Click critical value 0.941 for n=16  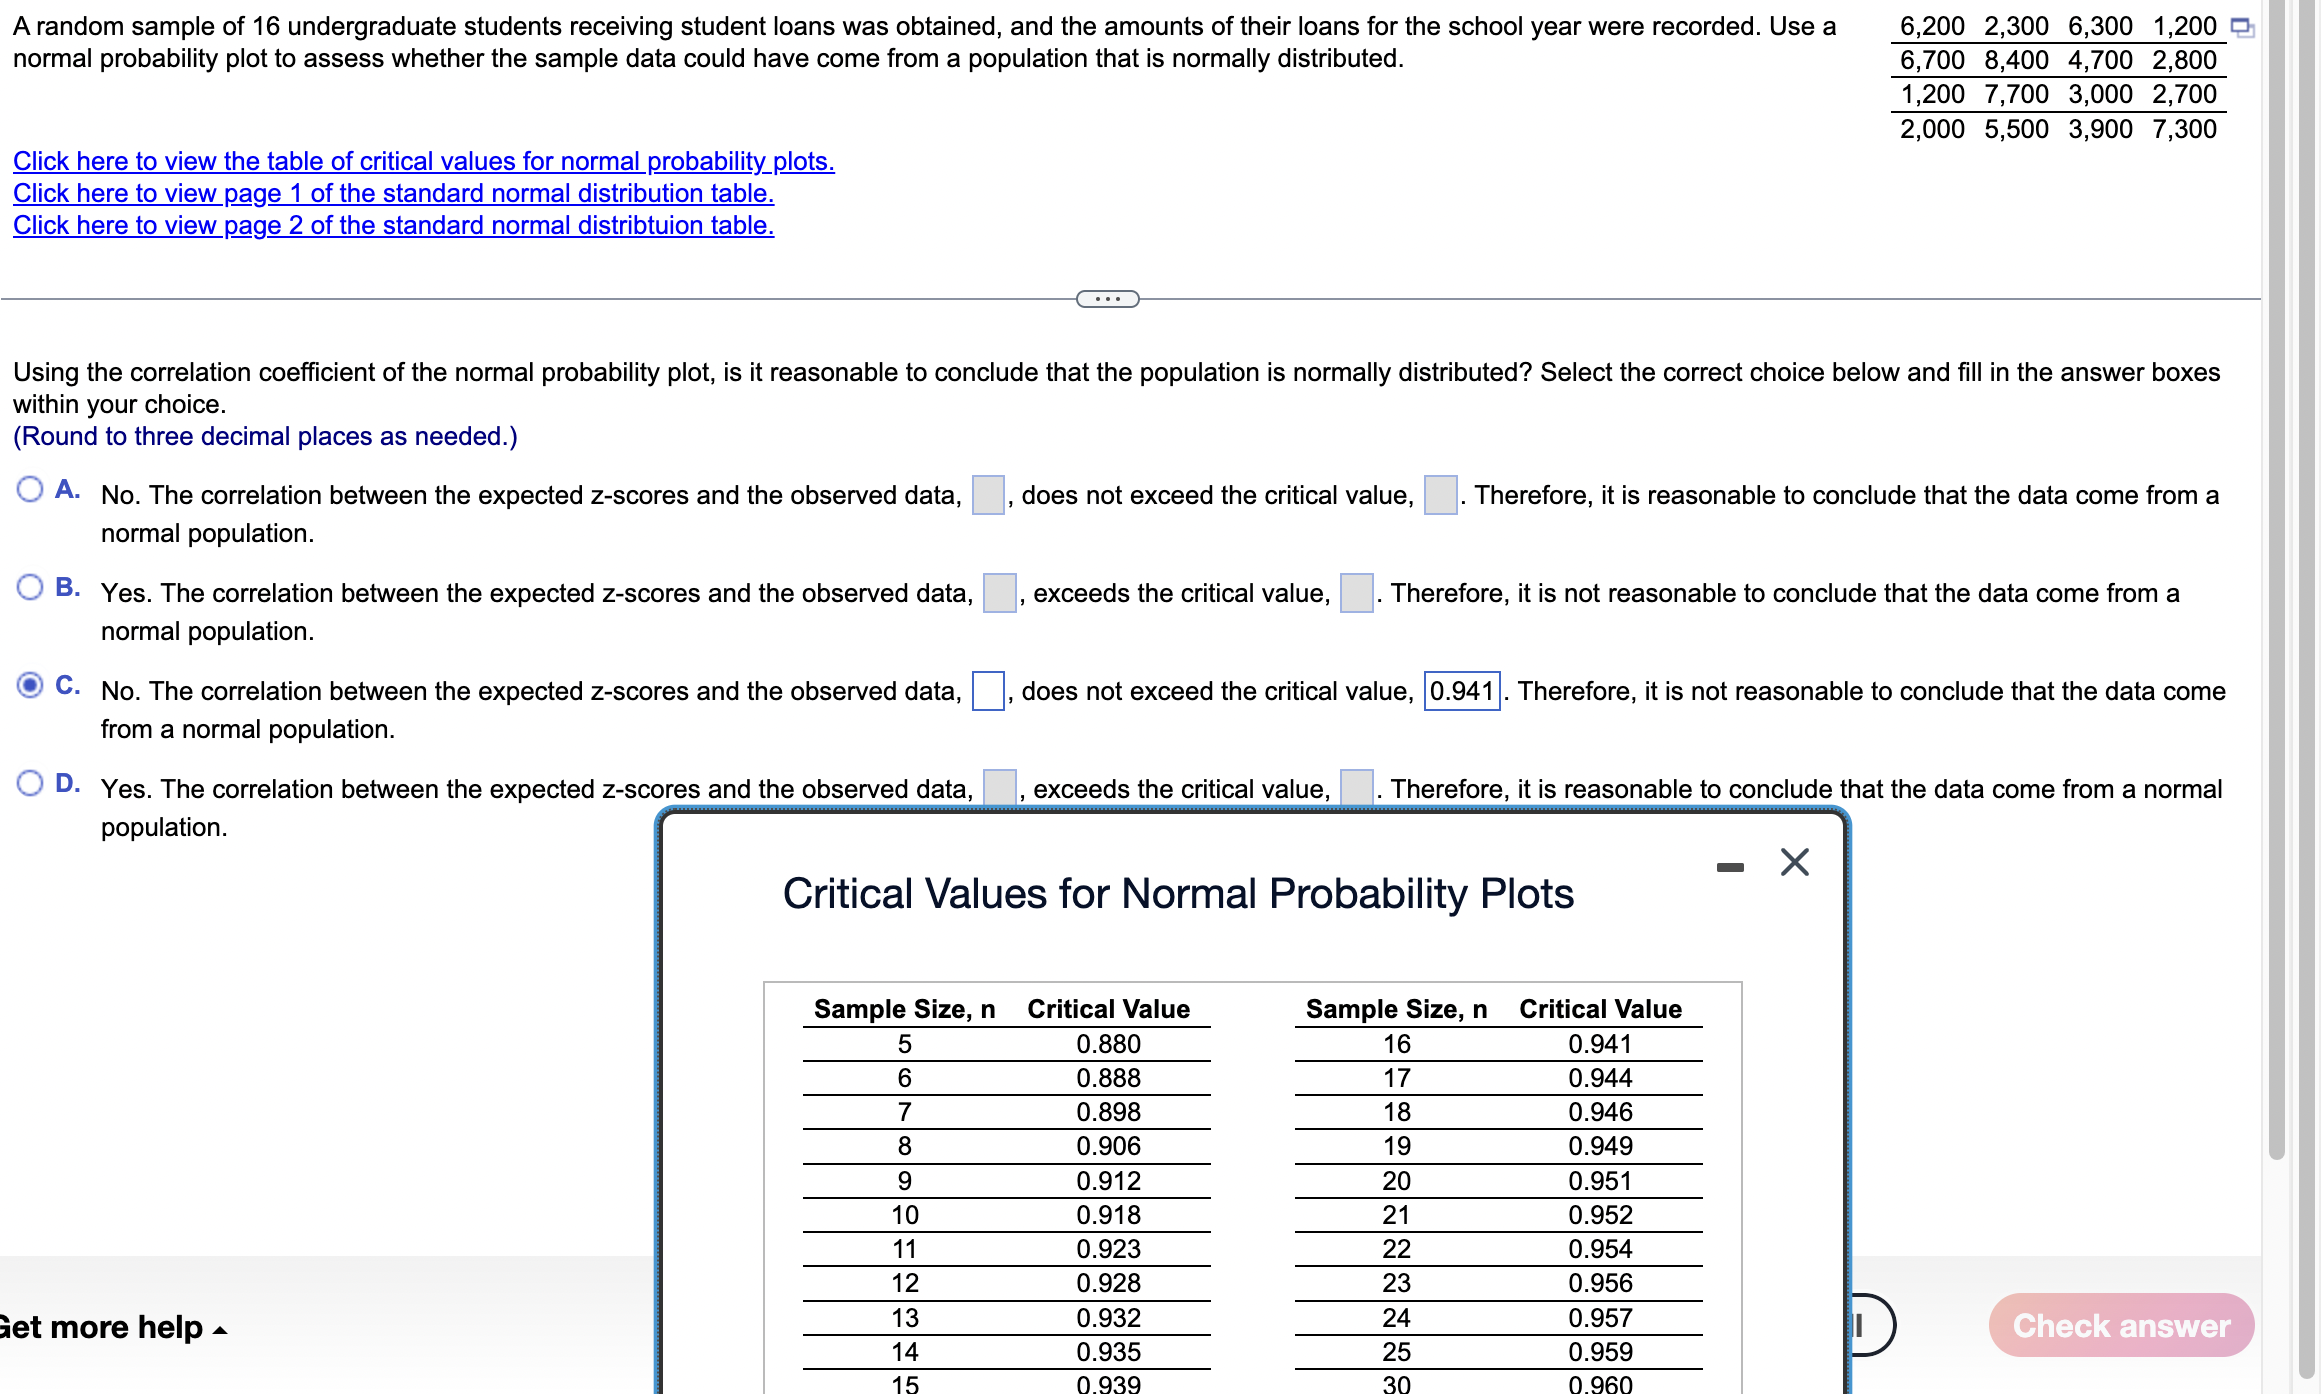1600,1044
